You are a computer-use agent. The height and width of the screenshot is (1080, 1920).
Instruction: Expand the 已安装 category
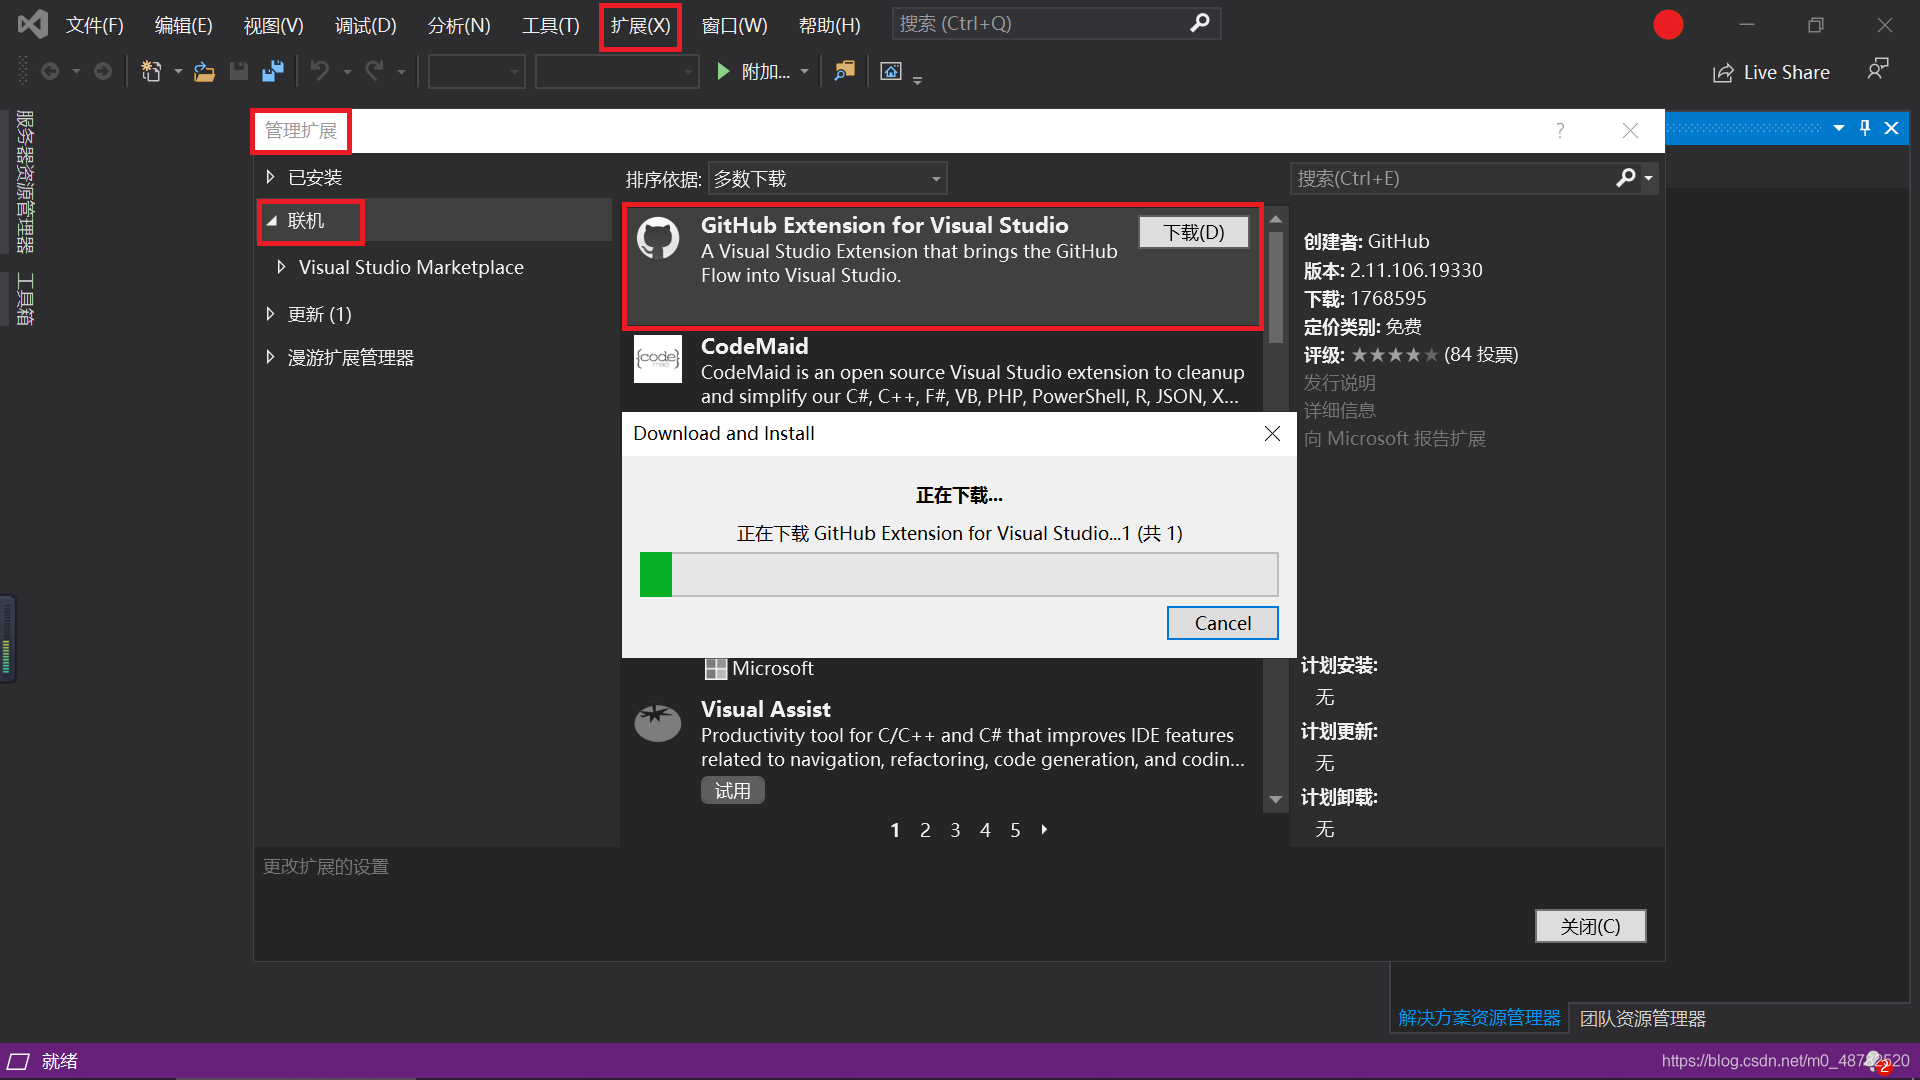pos(270,177)
